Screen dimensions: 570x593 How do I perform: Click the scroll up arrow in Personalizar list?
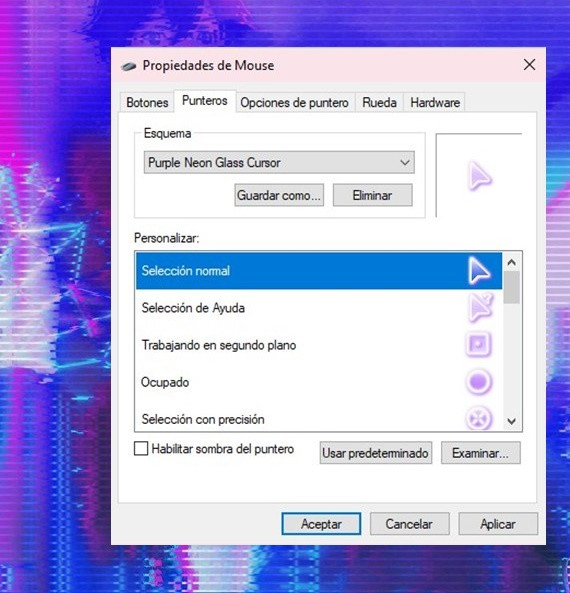[512, 262]
